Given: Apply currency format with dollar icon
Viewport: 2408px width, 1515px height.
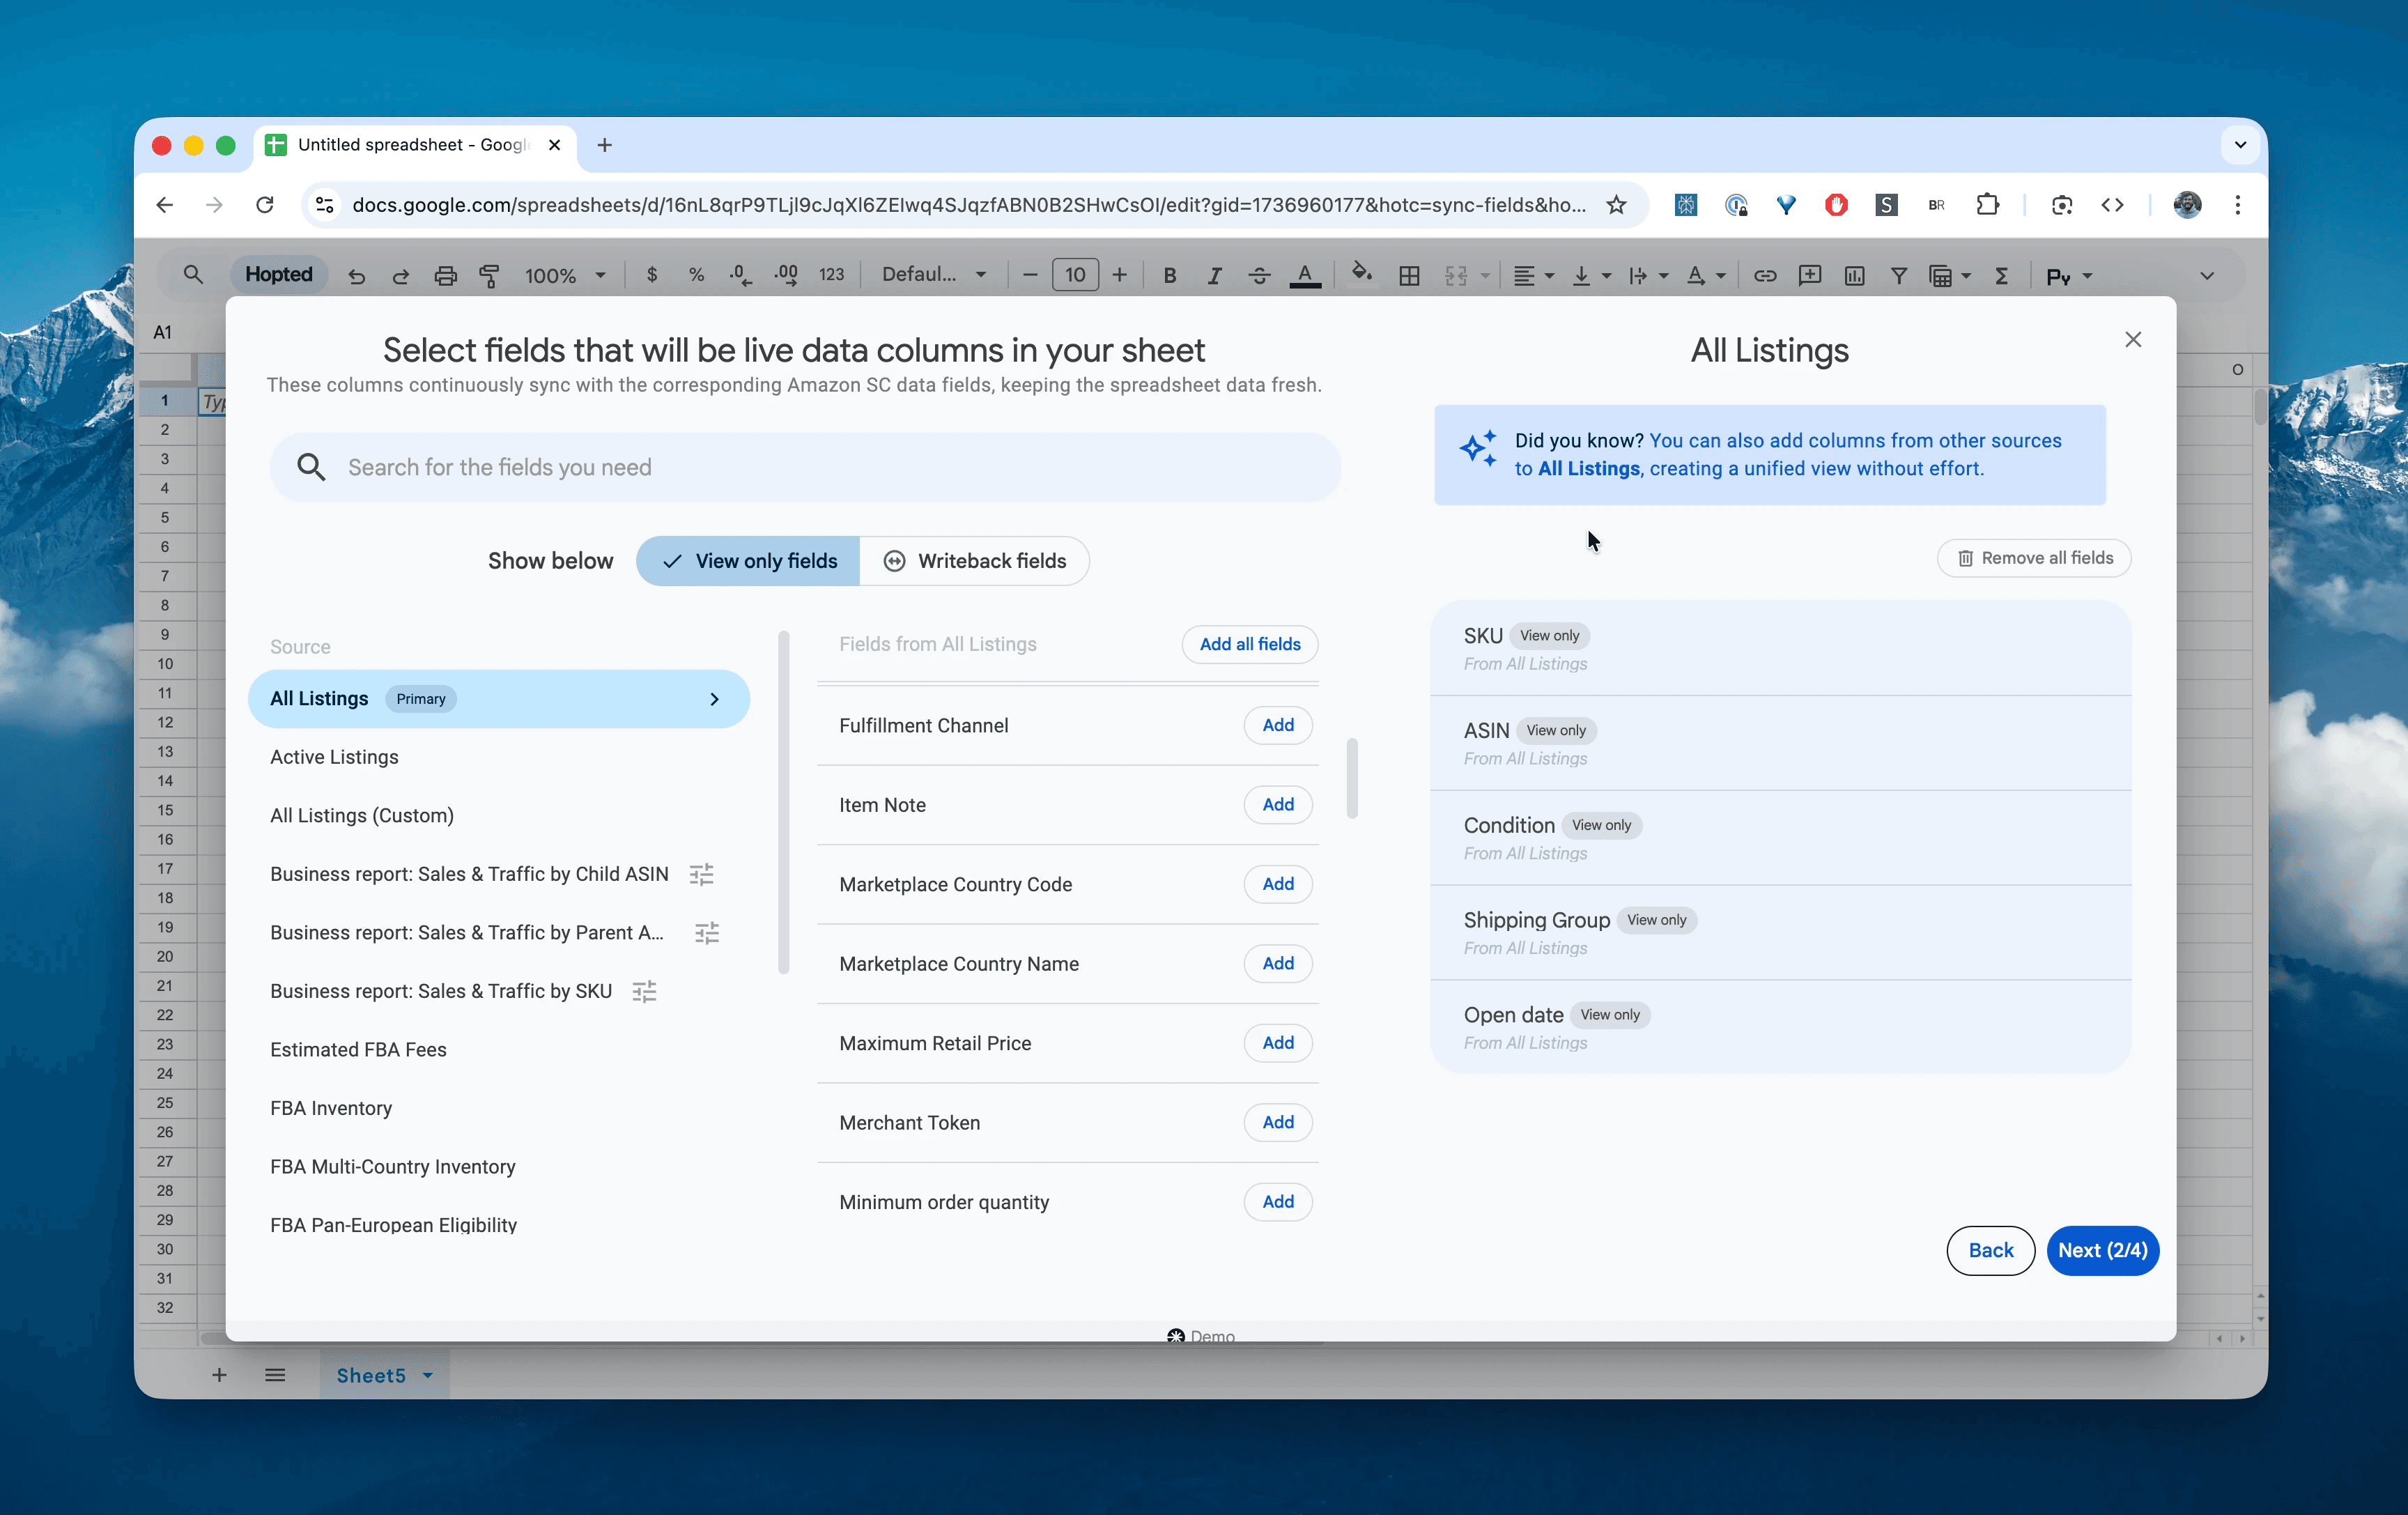Looking at the screenshot, I should (x=652, y=275).
